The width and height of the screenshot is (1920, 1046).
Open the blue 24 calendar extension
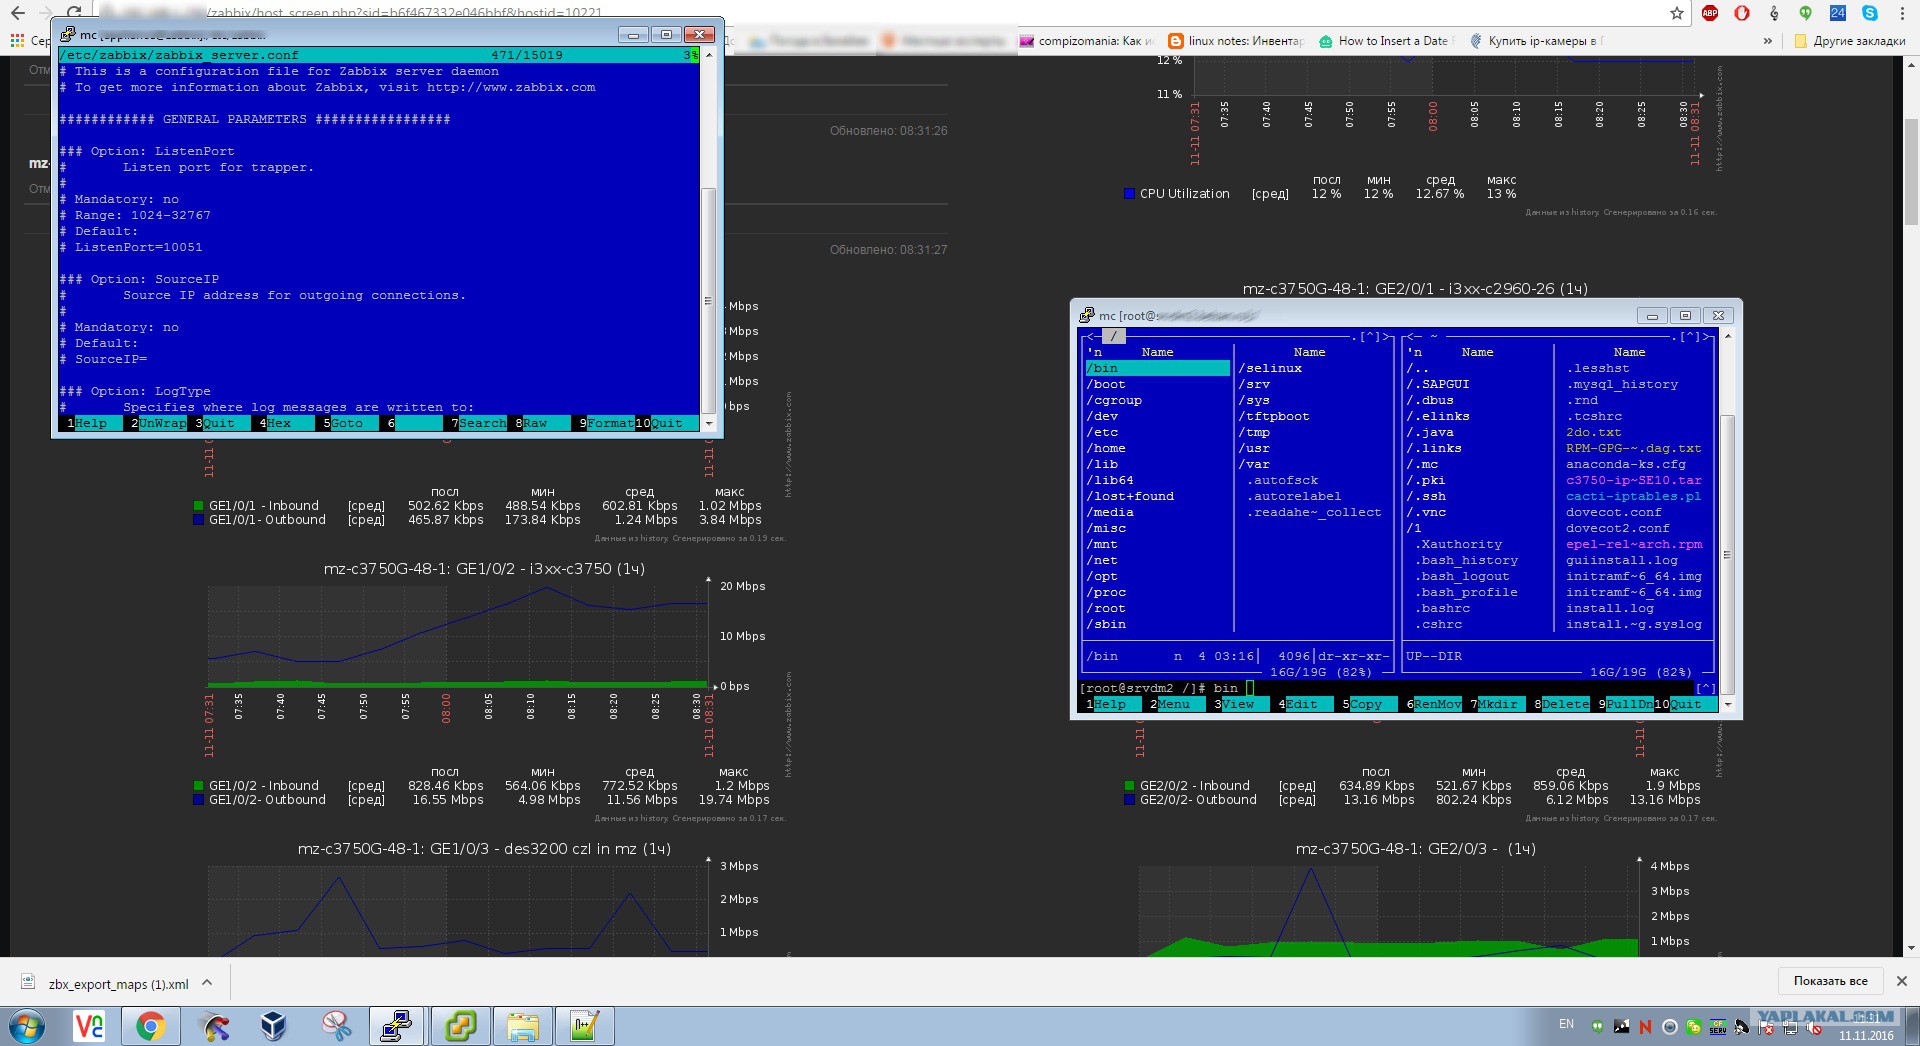(1838, 13)
